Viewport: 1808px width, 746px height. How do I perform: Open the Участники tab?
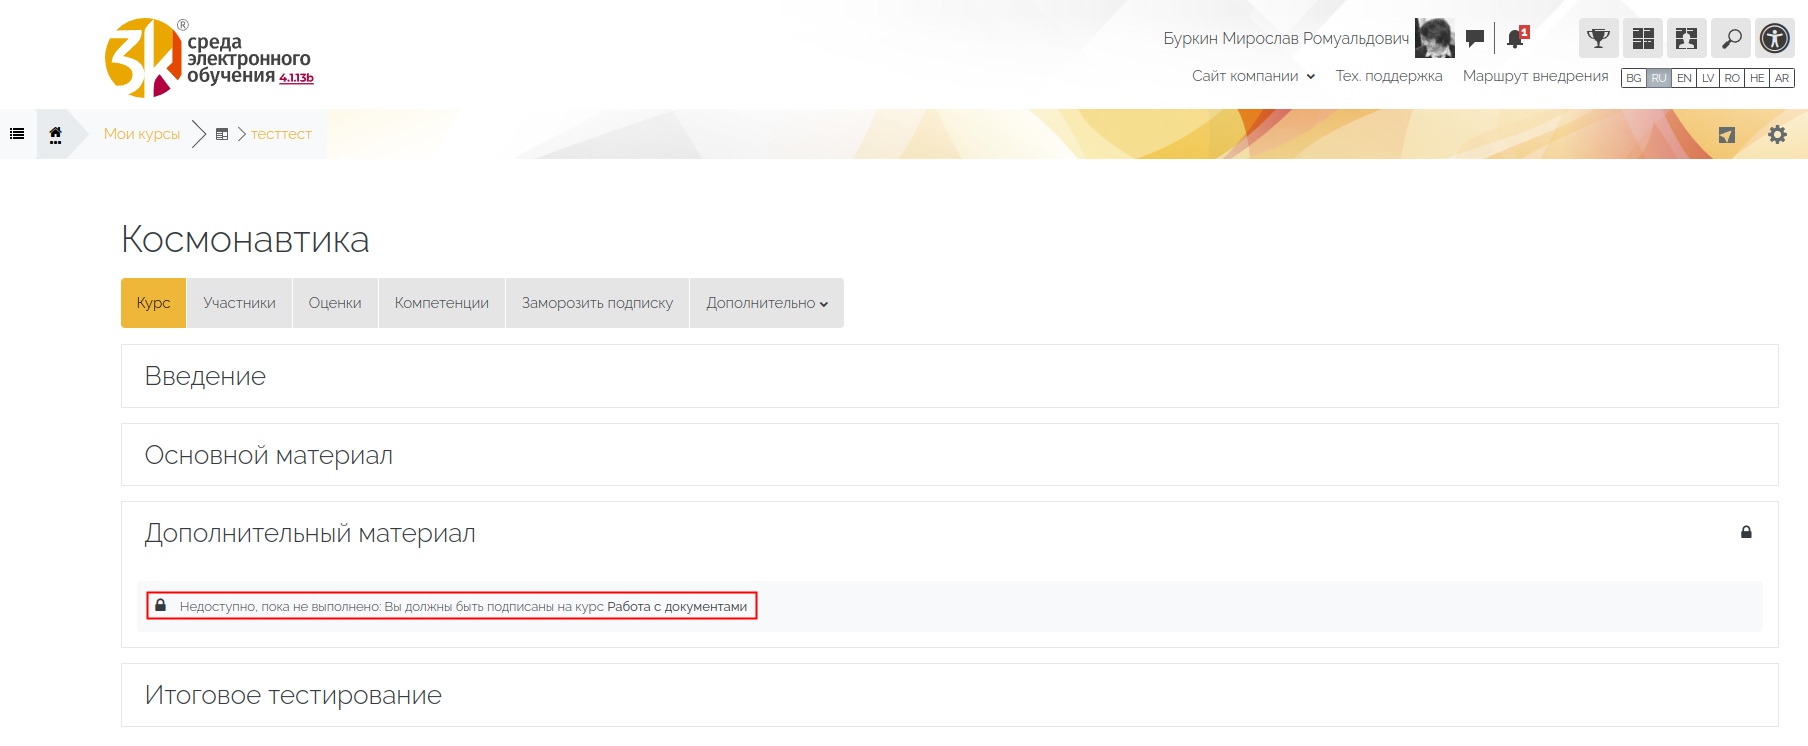pos(239,303)
